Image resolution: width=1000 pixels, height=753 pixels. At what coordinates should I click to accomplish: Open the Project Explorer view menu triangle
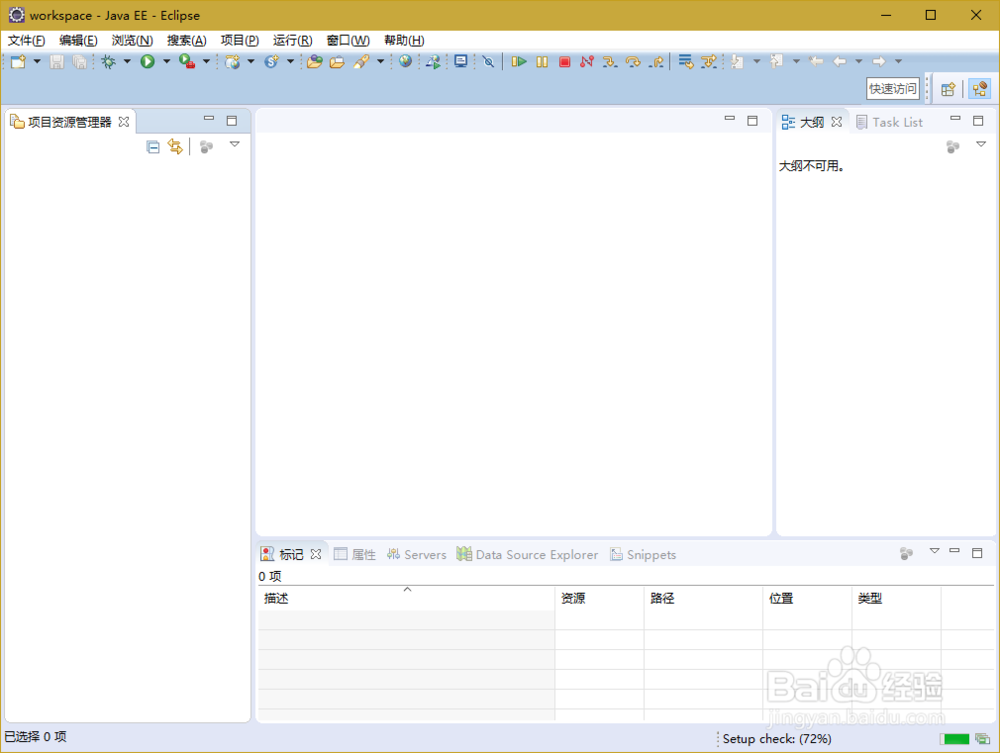pos(235,145)
